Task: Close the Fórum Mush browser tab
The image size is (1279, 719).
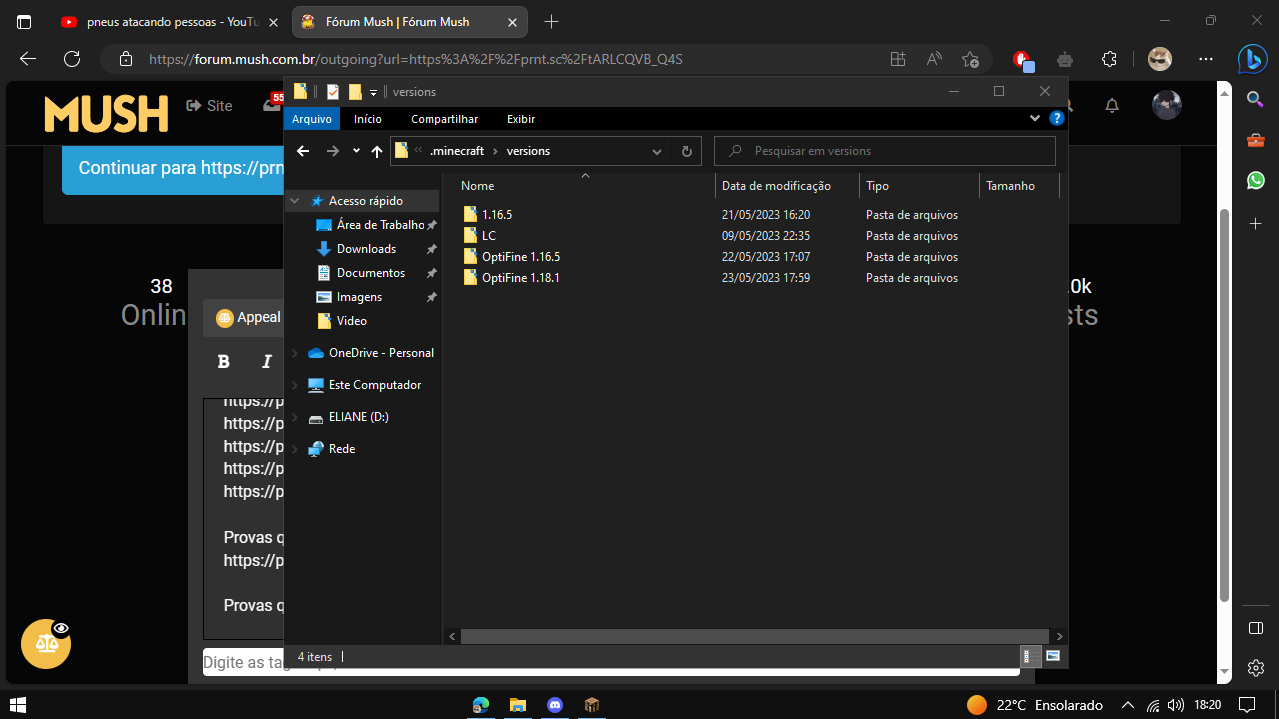Action: coord(511,22)
